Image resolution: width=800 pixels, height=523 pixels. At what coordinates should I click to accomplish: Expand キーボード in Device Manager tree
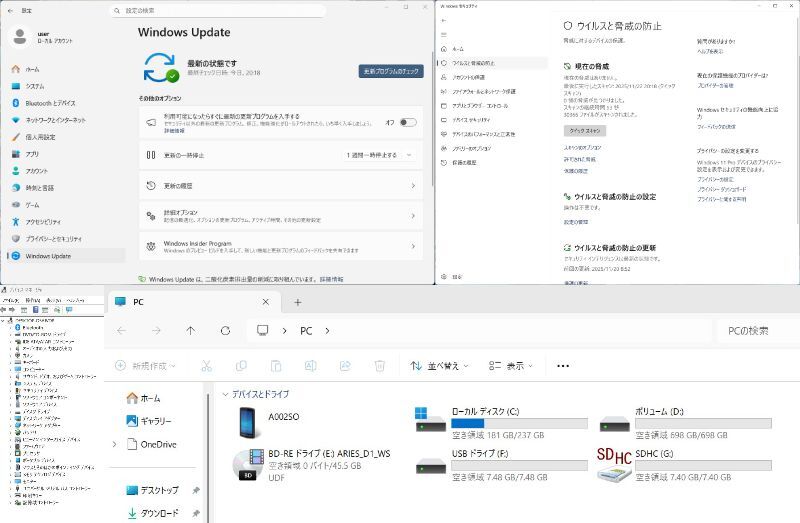pyautogui.click(x=11, y=362)
